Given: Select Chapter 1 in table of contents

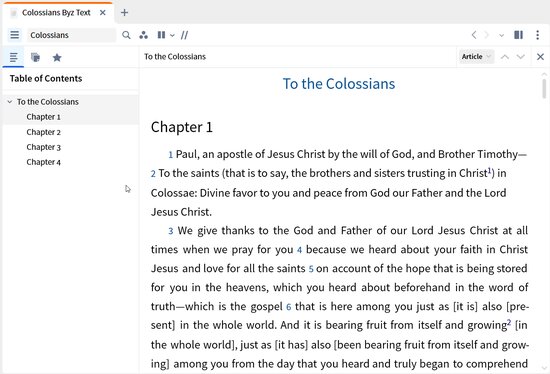Looking at the screenshot, I should point(43,117).
